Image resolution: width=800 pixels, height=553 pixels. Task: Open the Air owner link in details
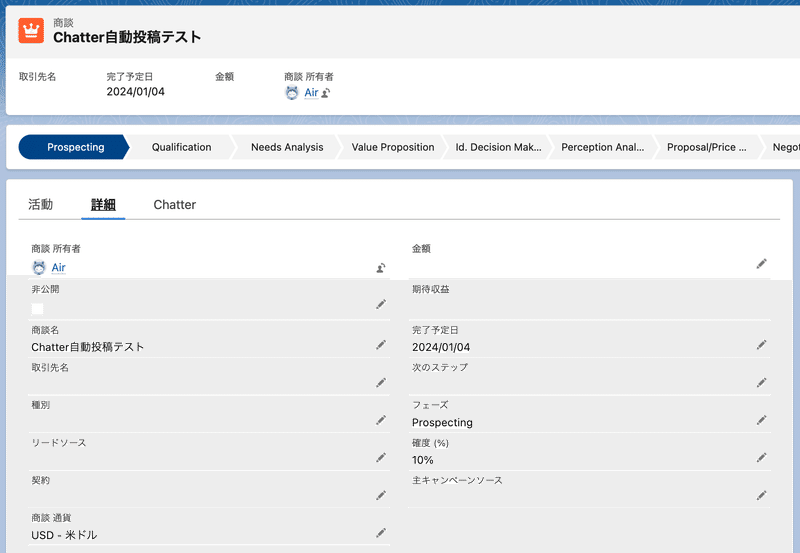59,267
